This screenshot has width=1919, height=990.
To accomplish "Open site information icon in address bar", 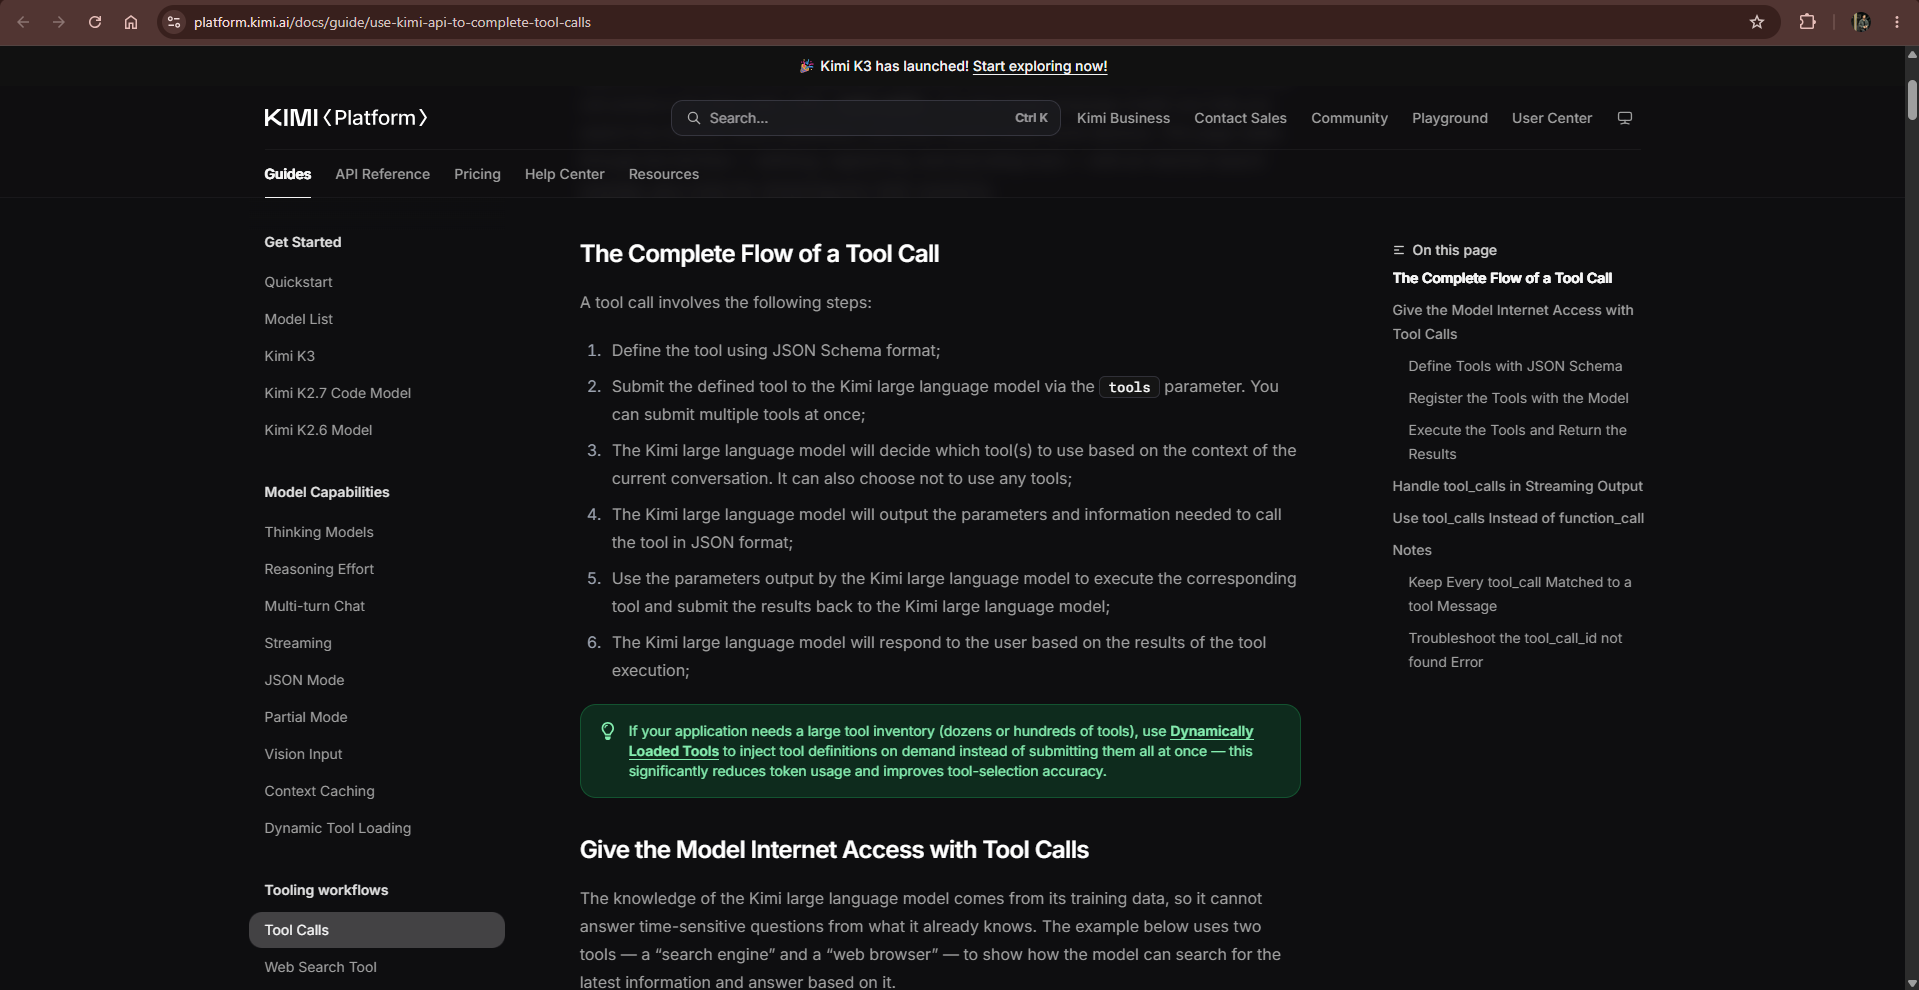I will [x=174, y=22].
